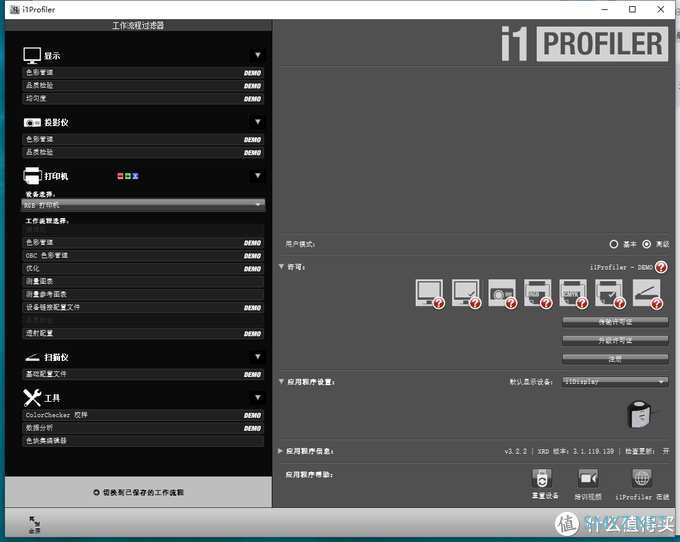
Task: Expand the 应用程序信息 section triangle
Action: 281,451
